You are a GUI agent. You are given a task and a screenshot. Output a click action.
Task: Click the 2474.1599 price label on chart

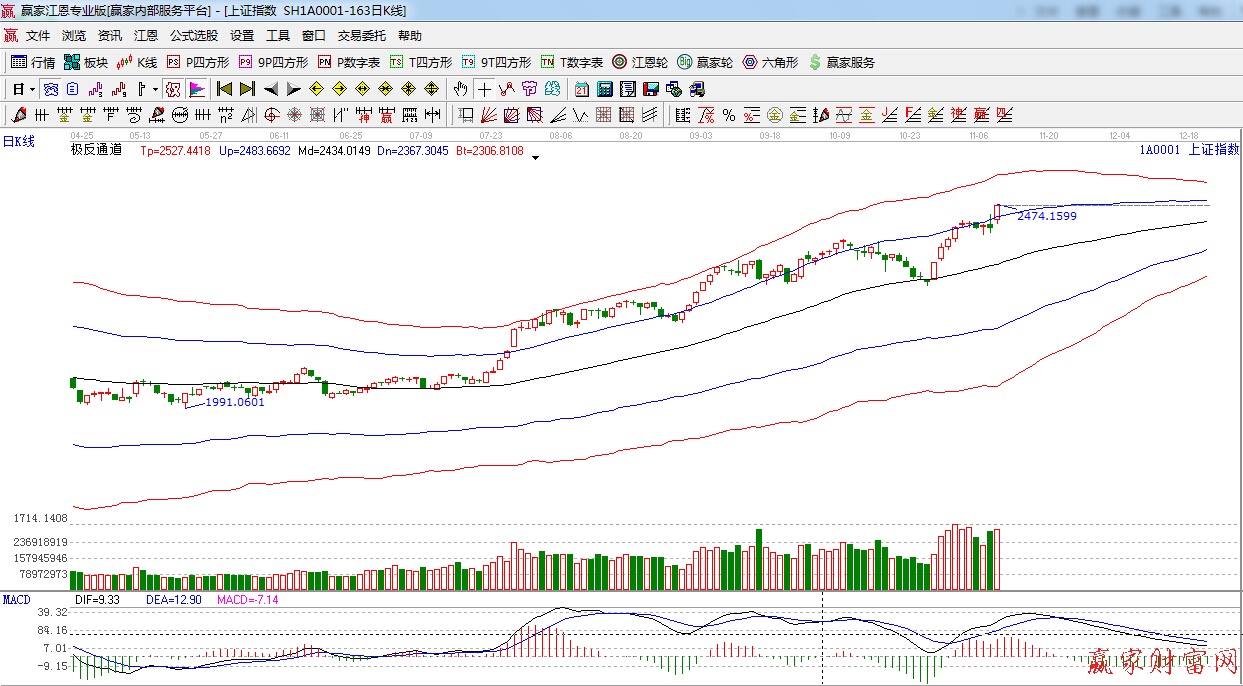click(1046, 216)
